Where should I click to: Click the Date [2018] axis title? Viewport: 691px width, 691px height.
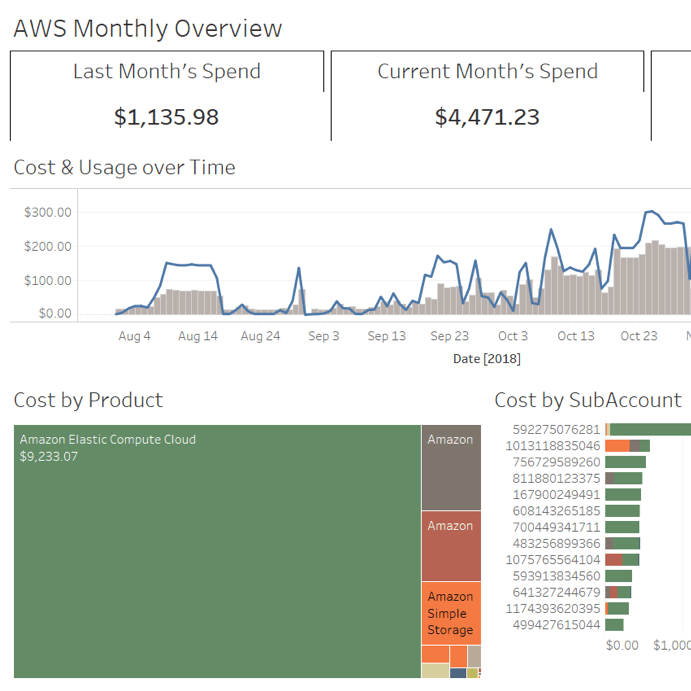tap(487, 359)
